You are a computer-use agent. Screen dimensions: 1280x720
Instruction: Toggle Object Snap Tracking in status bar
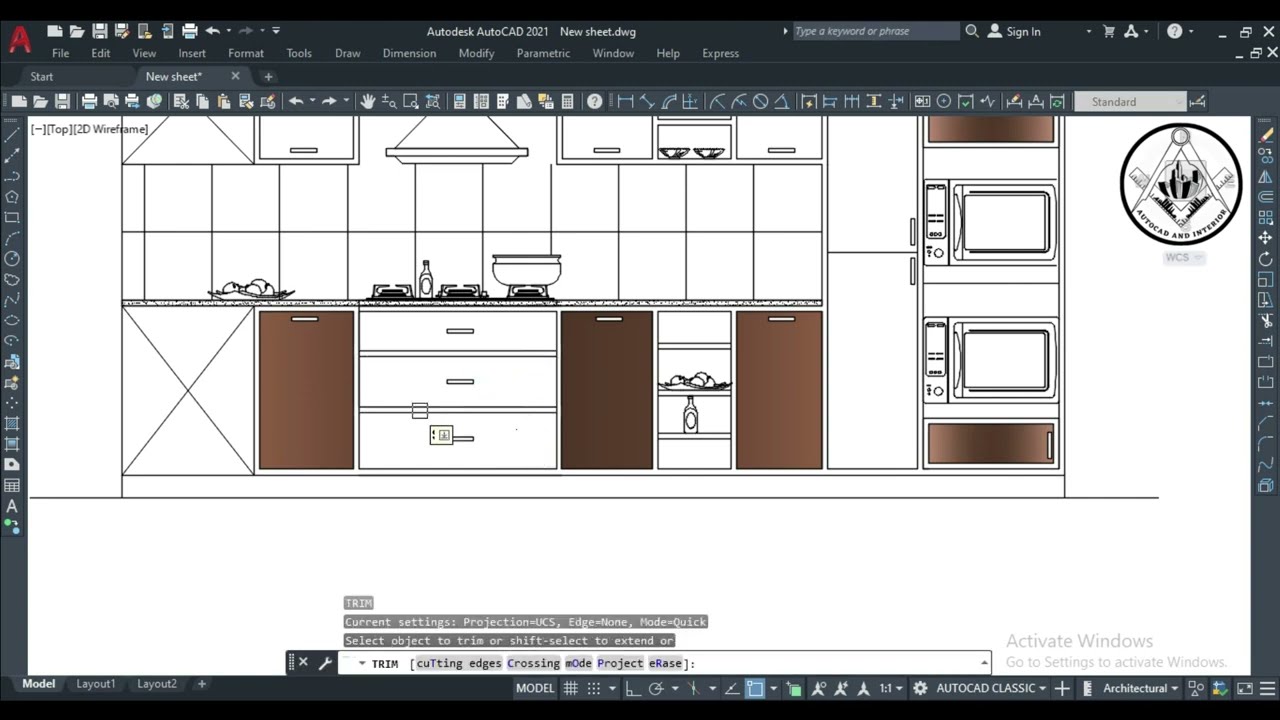(x=731, y=688)
